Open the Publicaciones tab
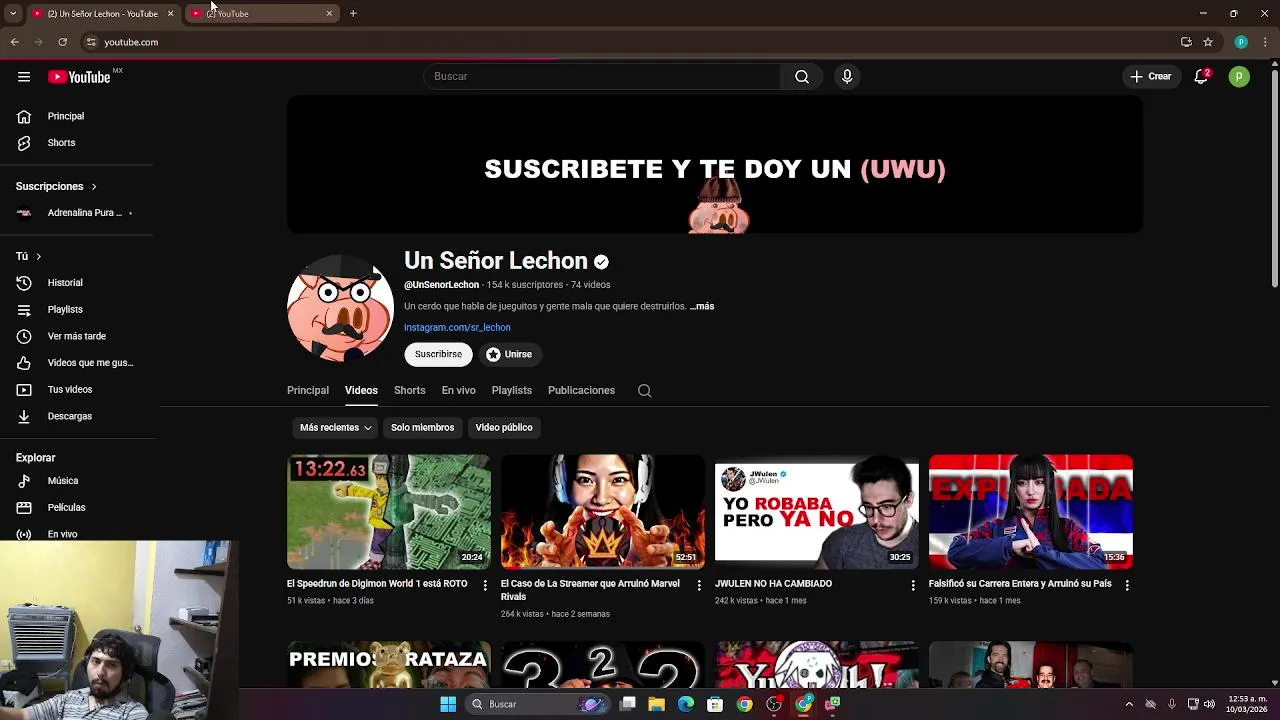Image resolution: width=1280 pixels, height=720 pixels. point(581,391)
